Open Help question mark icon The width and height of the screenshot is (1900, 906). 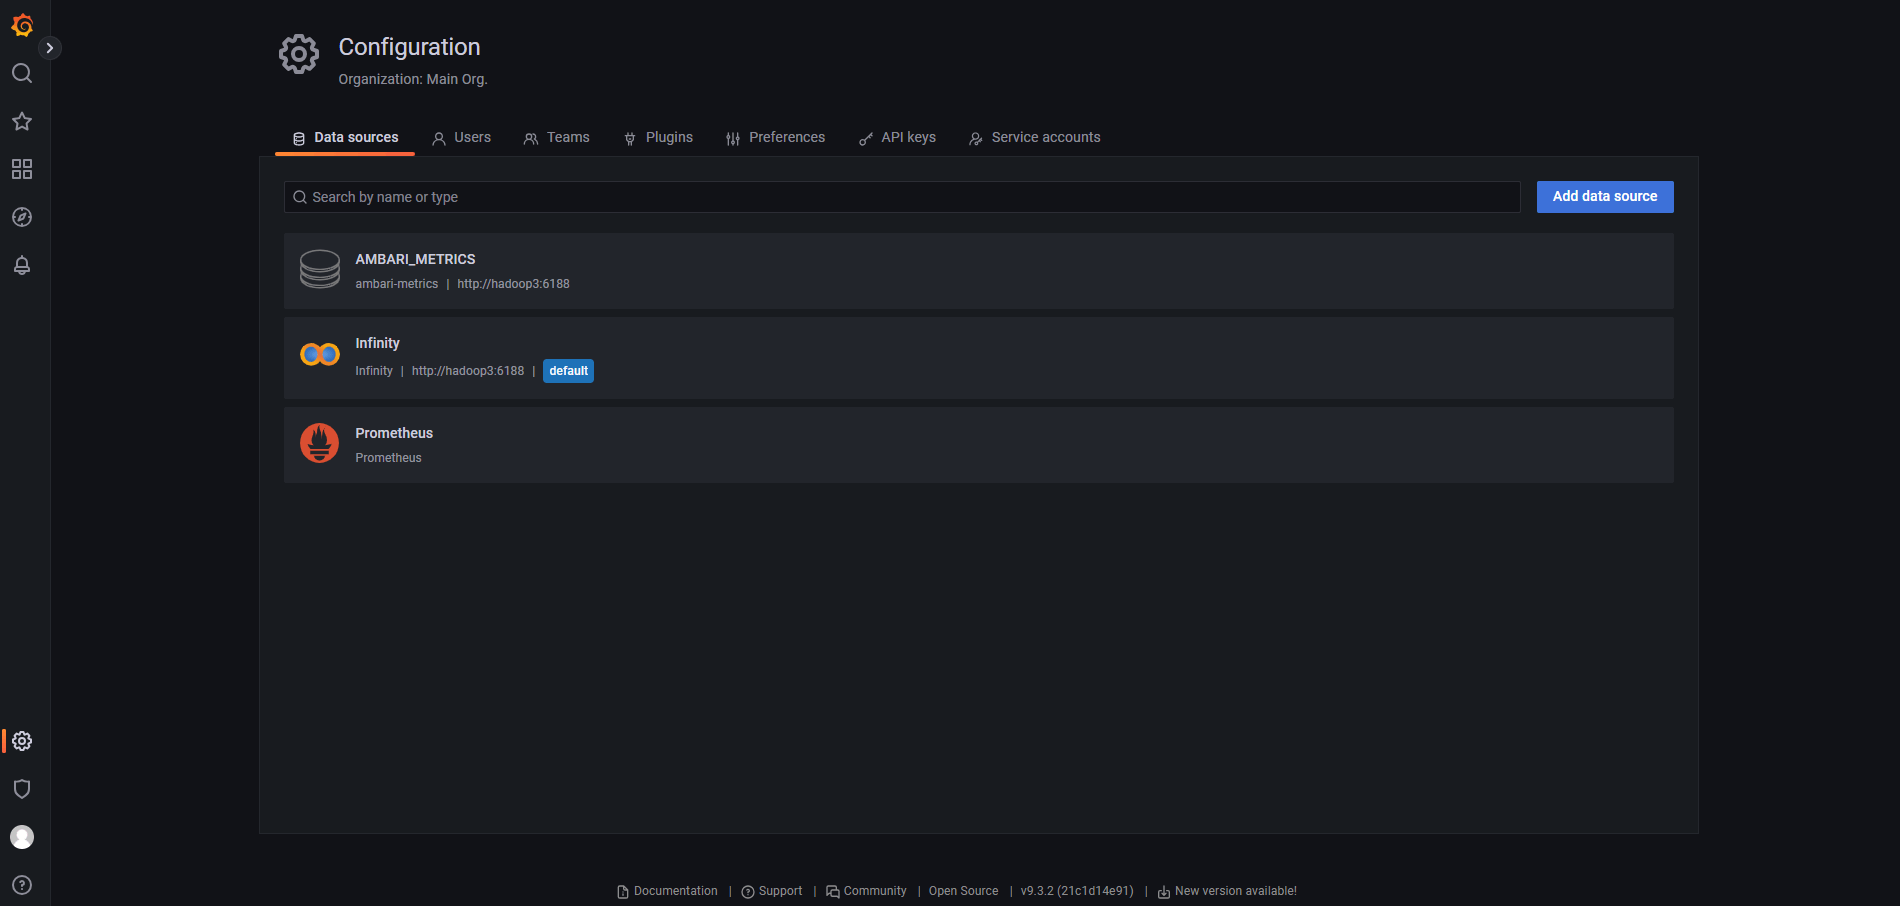[22, 885]
